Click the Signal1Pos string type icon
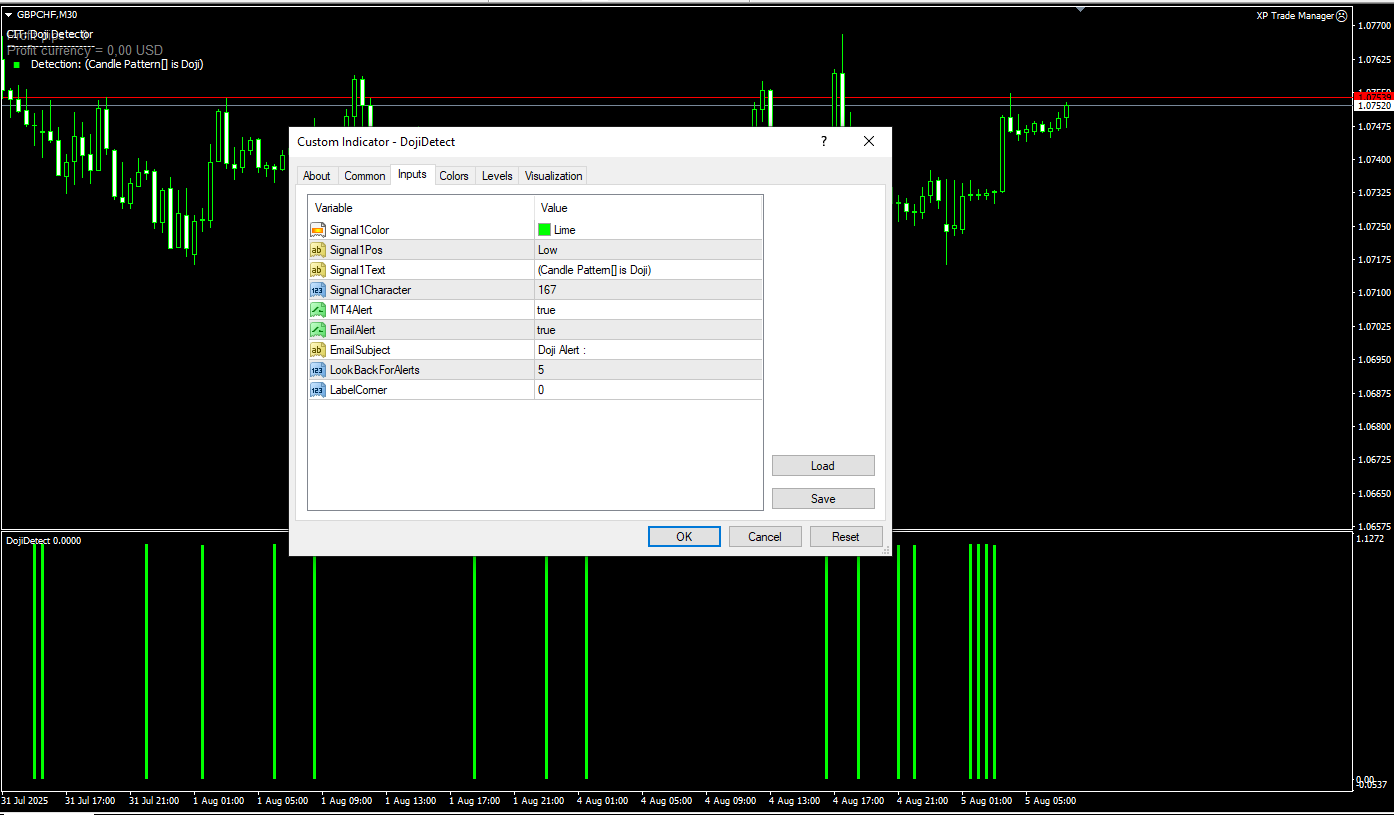Screen dimensions: 1394x815 (x=317, y=250)
